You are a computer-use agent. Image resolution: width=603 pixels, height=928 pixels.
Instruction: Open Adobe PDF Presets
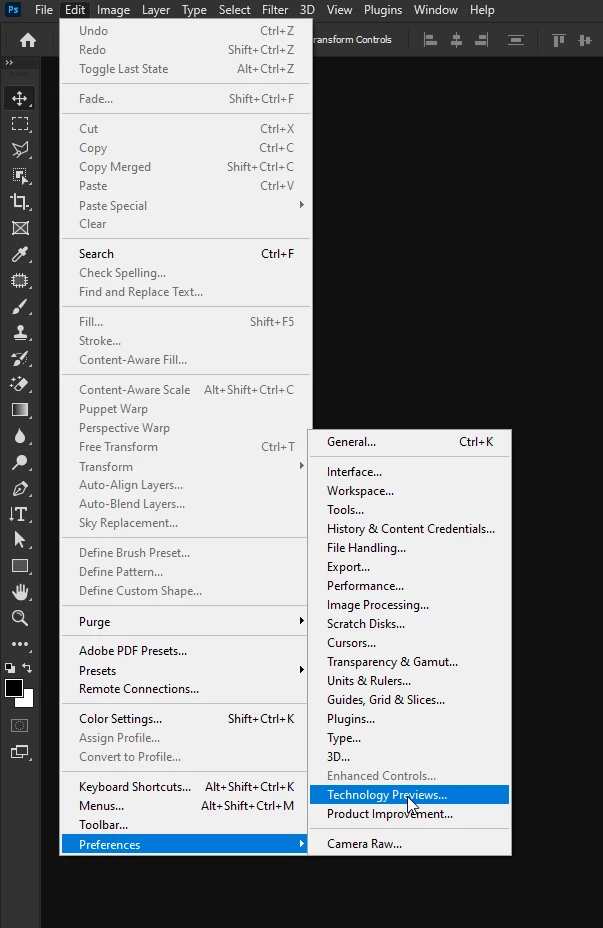[186, 651]
